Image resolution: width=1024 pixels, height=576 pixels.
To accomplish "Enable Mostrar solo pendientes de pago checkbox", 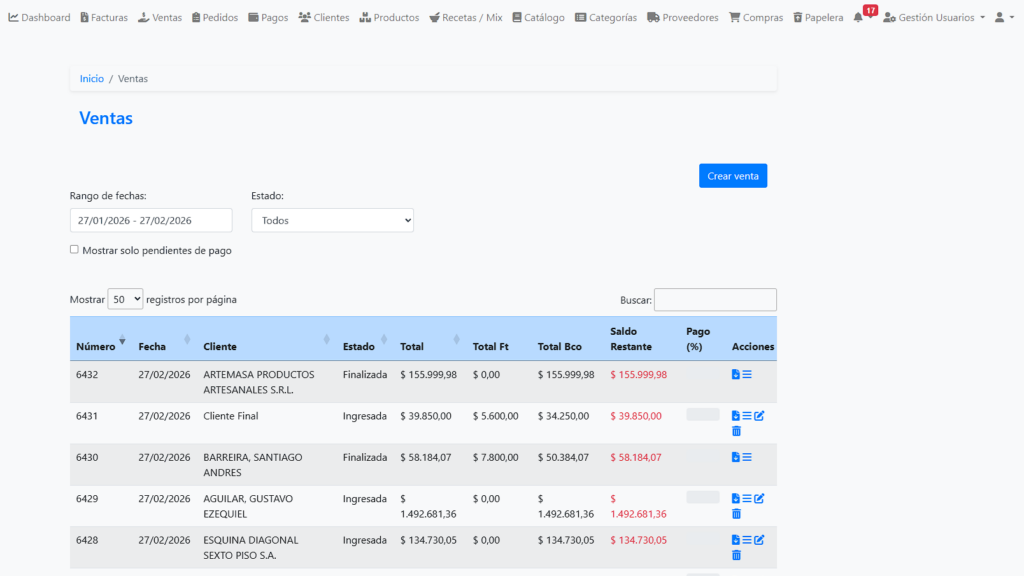I will point(74,250).
